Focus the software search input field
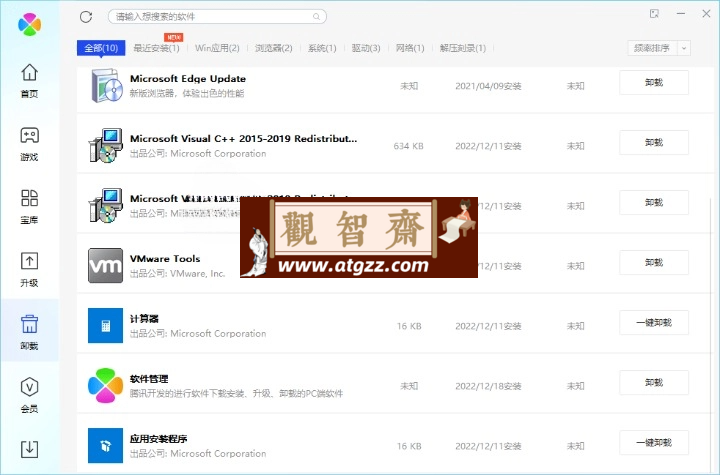The width and height of the screenshot is (720, 475). [217, 17]
